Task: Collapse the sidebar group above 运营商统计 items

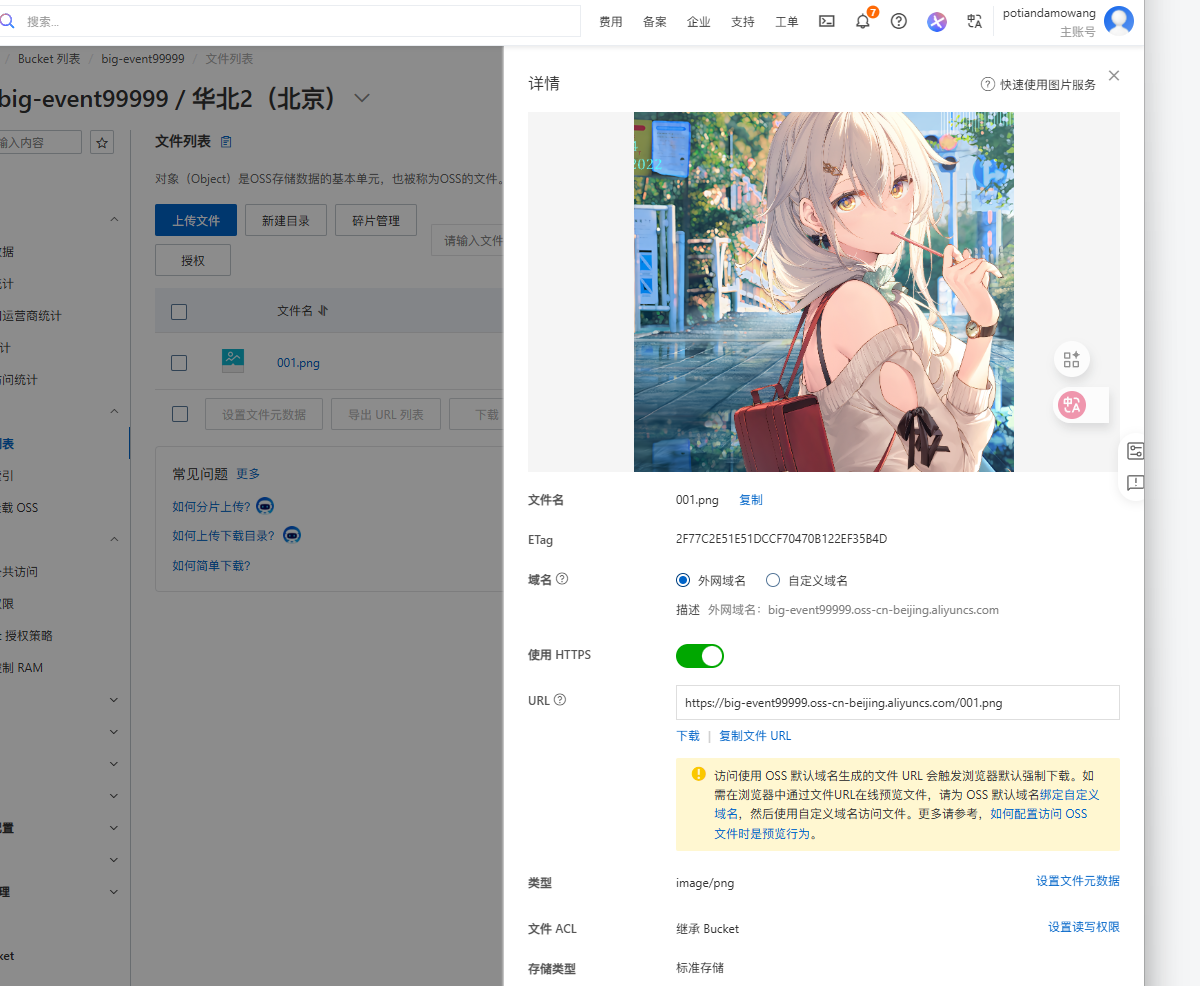Action: click(113, 220)
